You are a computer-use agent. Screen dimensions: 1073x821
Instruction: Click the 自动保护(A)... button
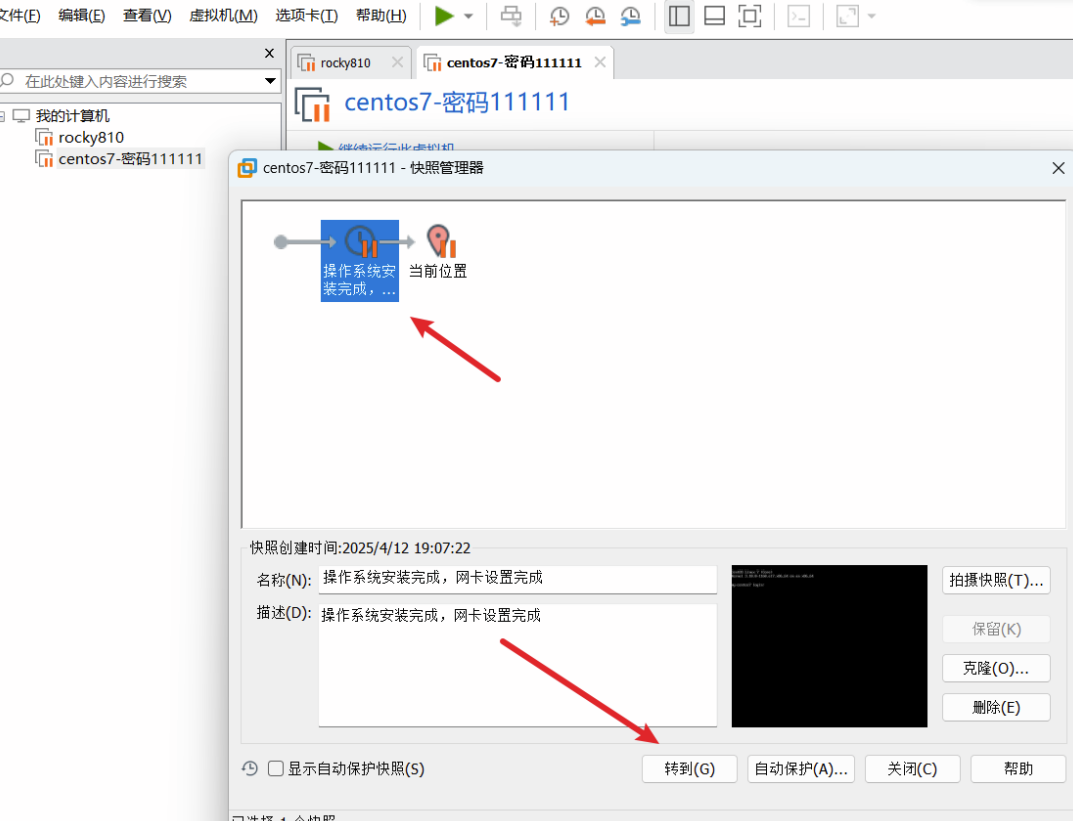[801, 769]
